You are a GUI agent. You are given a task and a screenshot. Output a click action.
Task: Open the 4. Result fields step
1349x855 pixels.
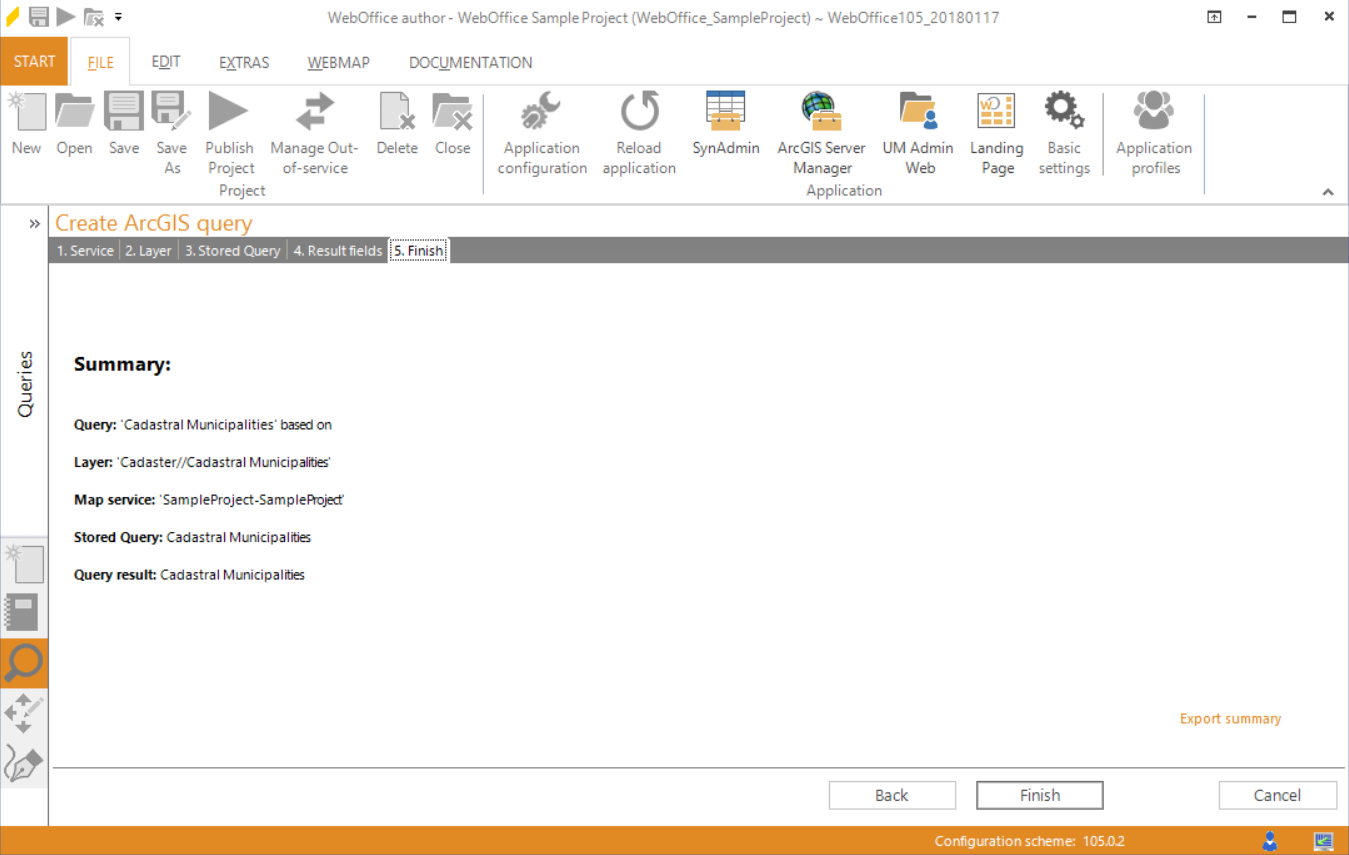[x=337, y=250]
